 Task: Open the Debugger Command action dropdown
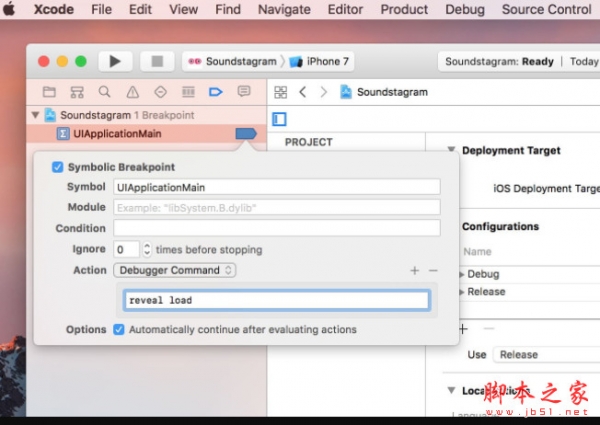(x=175, y=270)
